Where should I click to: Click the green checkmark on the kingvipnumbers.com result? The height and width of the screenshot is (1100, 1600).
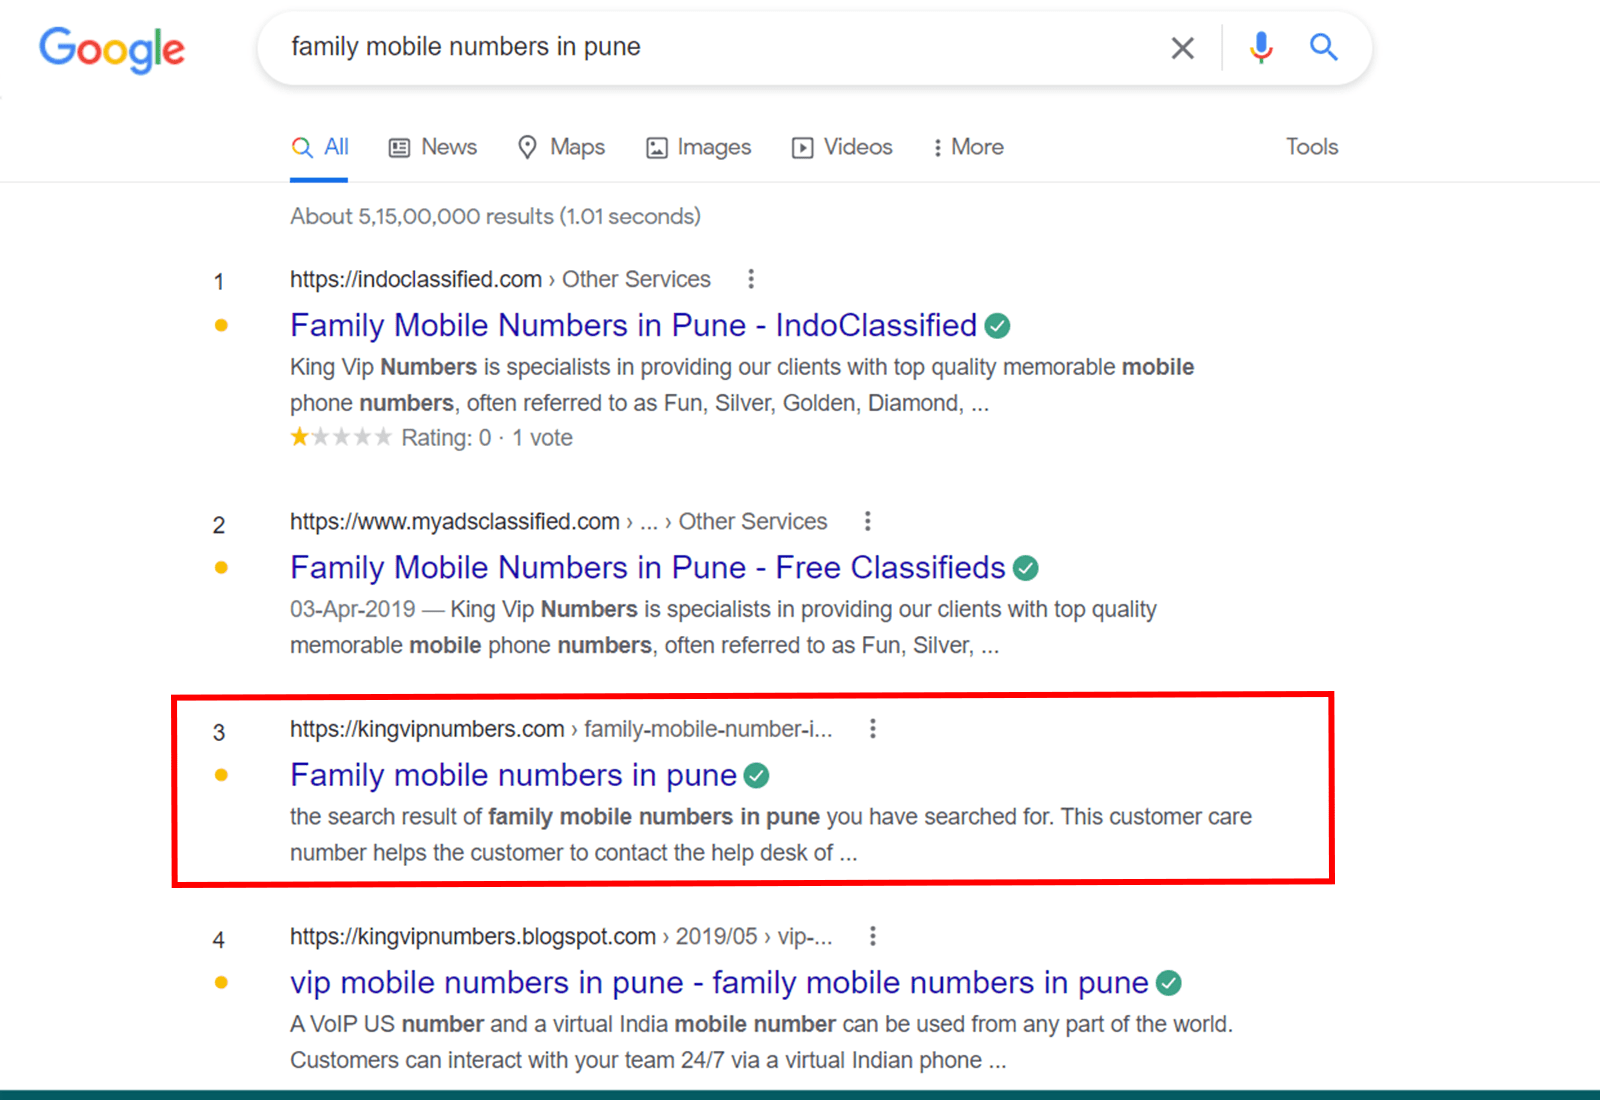click(757, 776)
